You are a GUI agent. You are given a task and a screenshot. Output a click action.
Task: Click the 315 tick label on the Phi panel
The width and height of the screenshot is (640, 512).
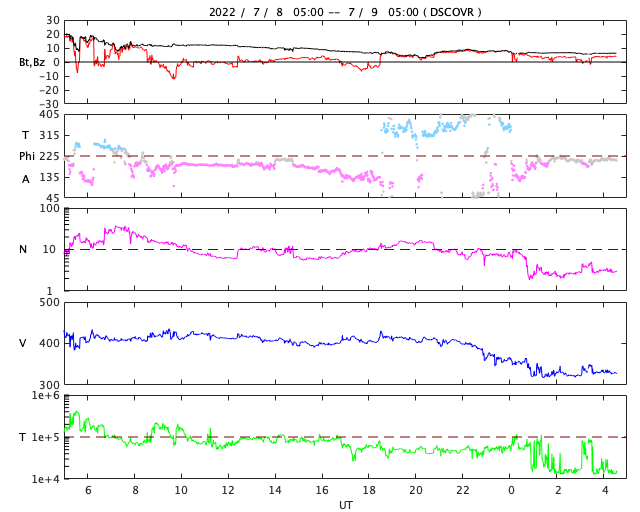49,135
